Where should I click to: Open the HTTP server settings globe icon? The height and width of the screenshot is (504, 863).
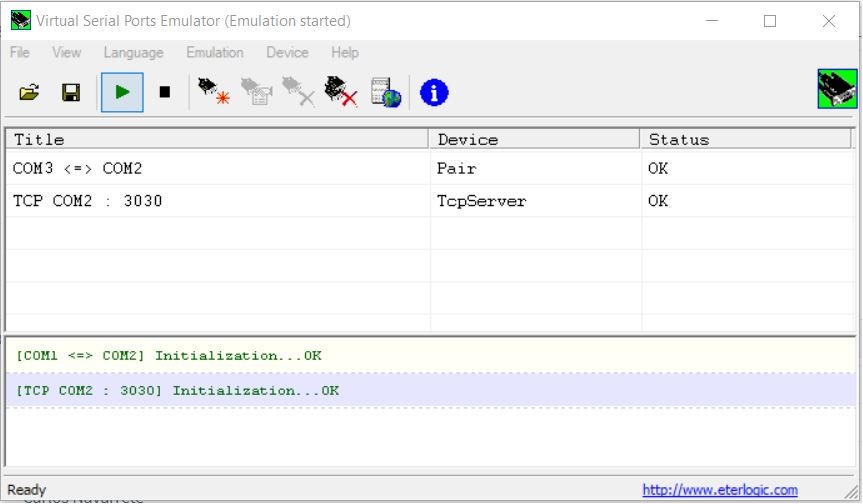pyautogui.click(x=386, y=92)
